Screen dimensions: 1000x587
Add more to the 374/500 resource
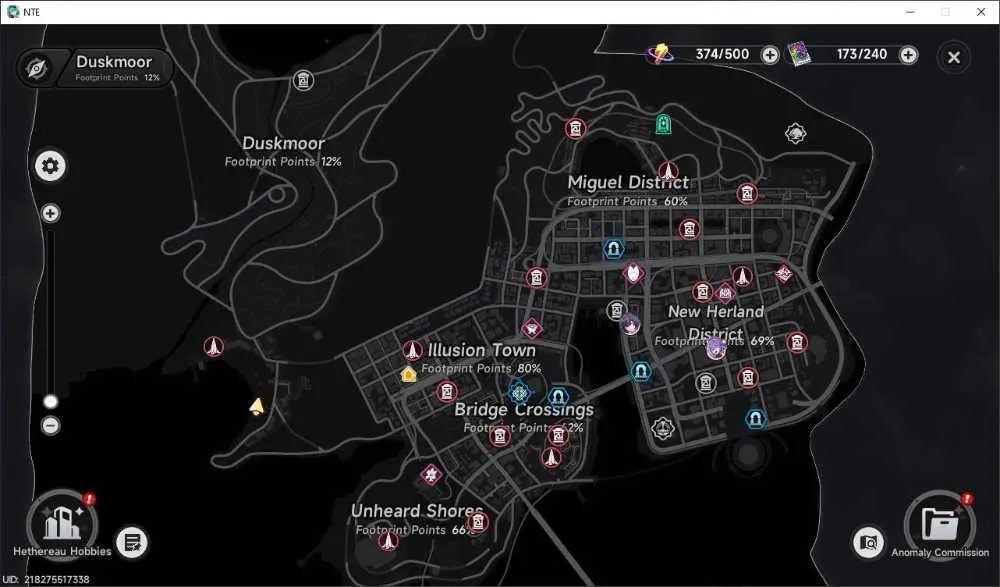point(770,55)
